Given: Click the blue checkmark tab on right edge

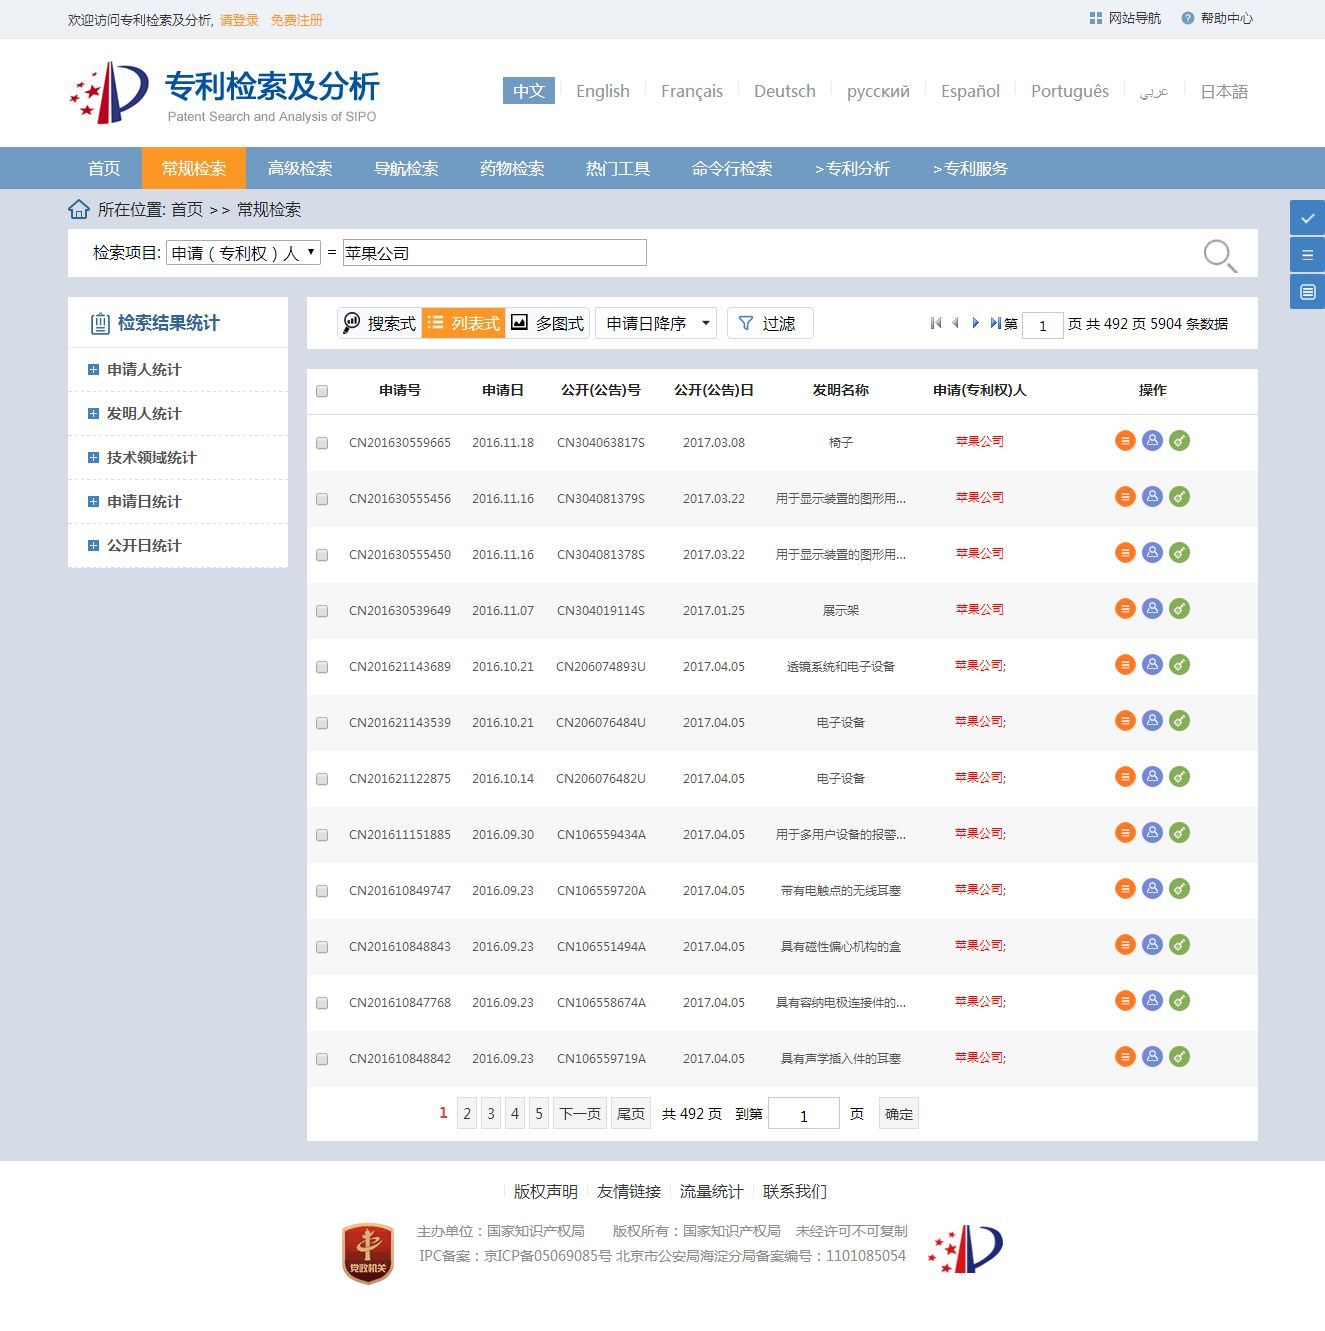Looking at the screenshot, I should click(1307, 217).
